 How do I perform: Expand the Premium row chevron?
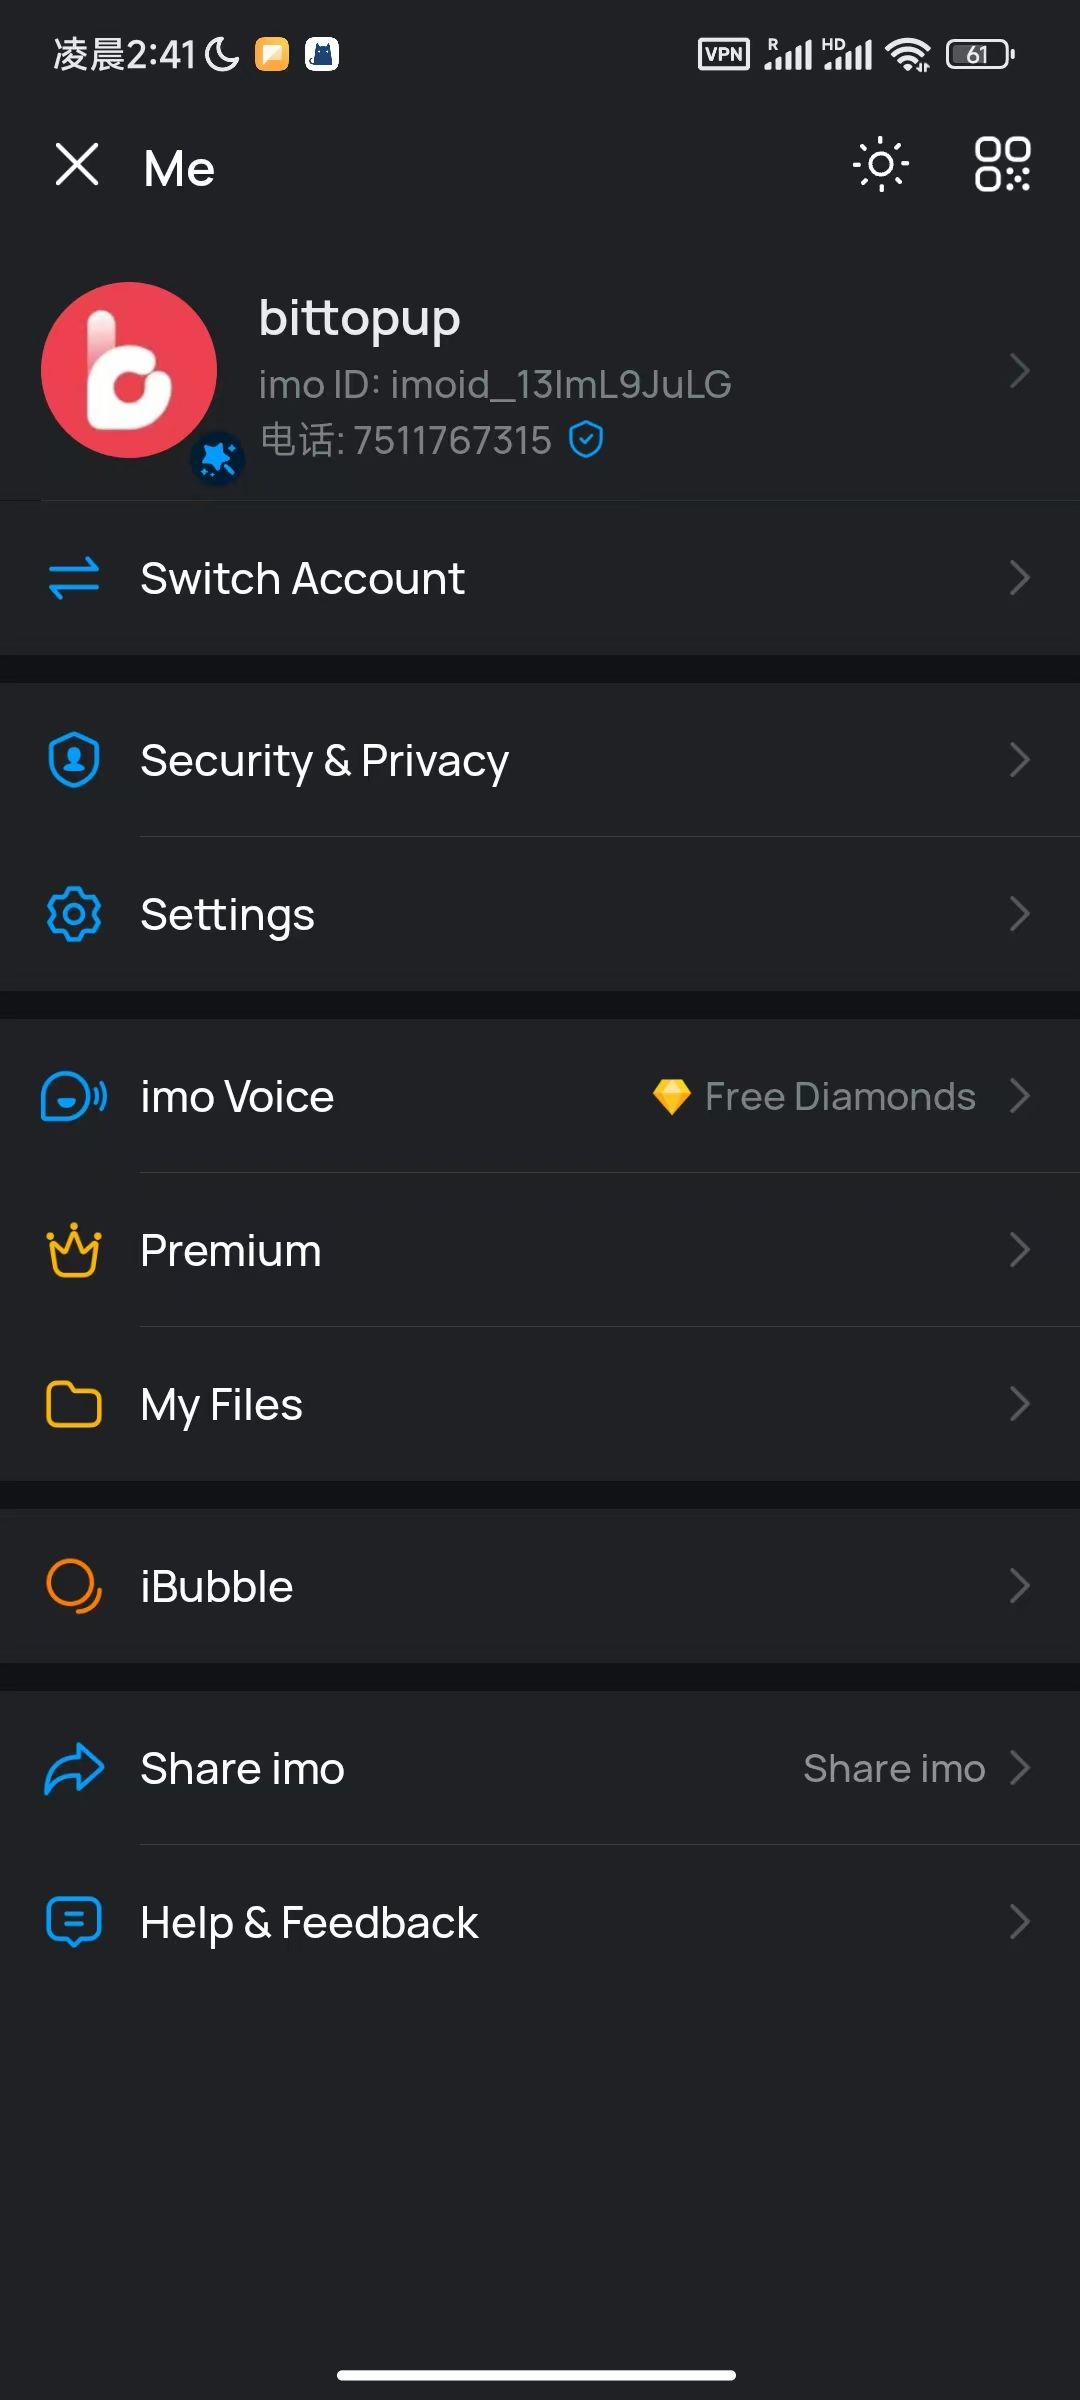[x=1019, y=1250]
